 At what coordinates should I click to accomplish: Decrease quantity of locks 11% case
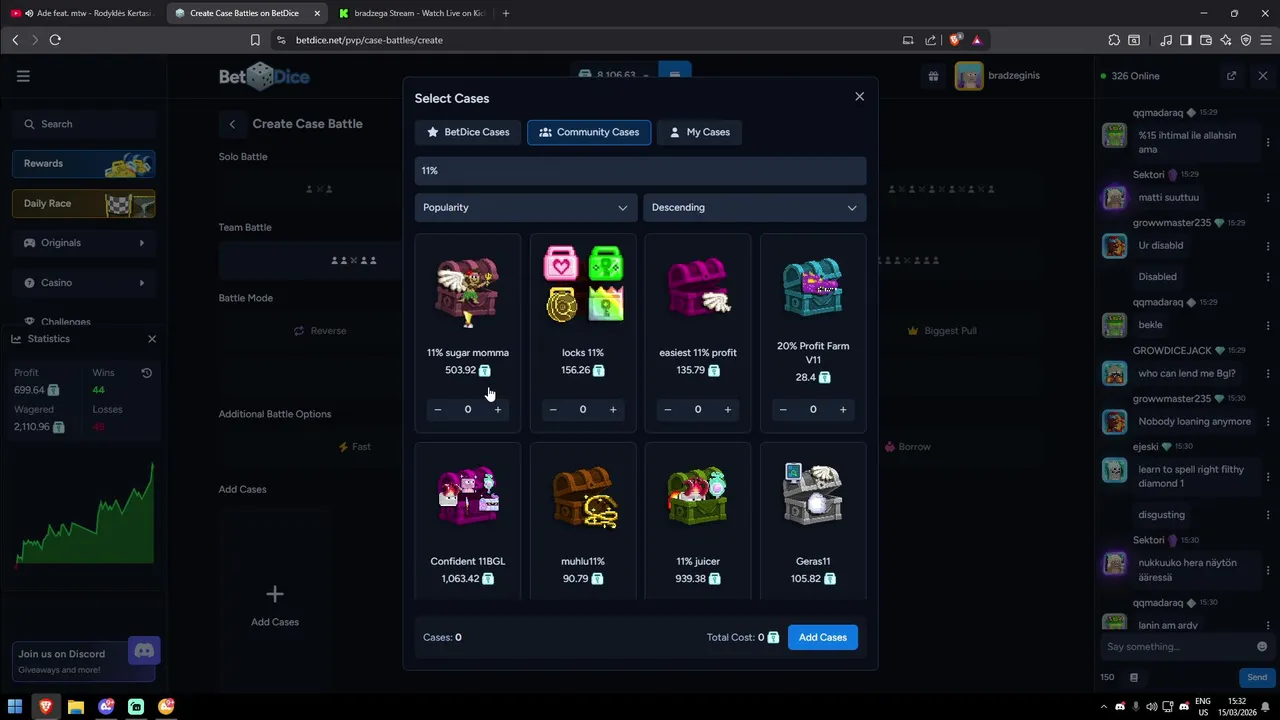(553, 409)
